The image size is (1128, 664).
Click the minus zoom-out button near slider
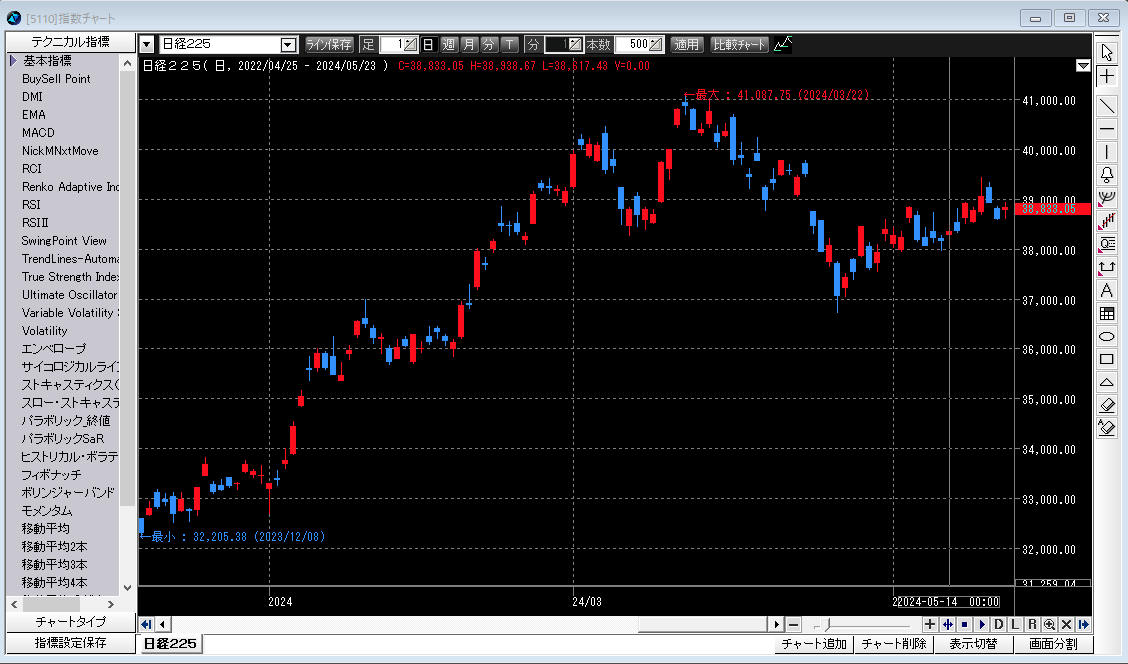[793, 624]
